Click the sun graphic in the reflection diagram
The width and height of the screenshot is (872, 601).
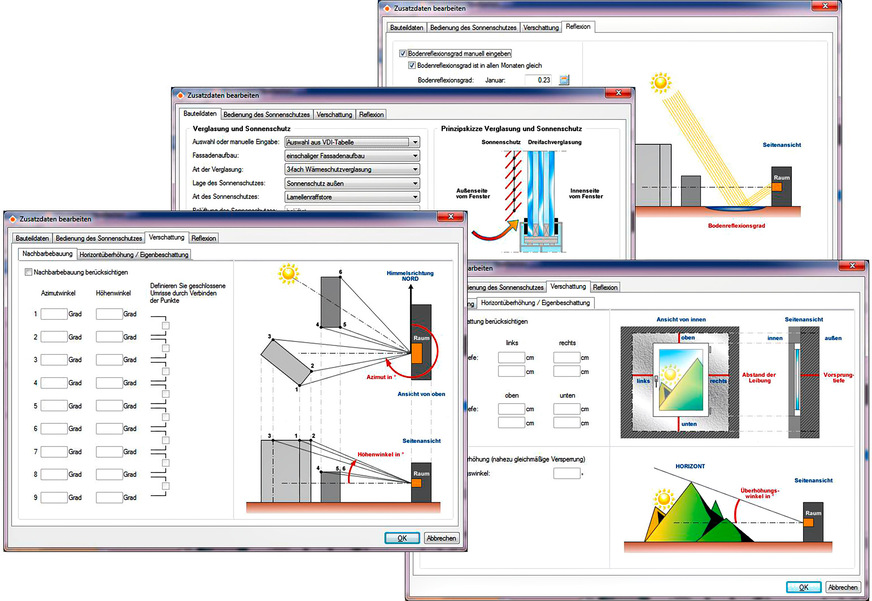tap(659, 83)
